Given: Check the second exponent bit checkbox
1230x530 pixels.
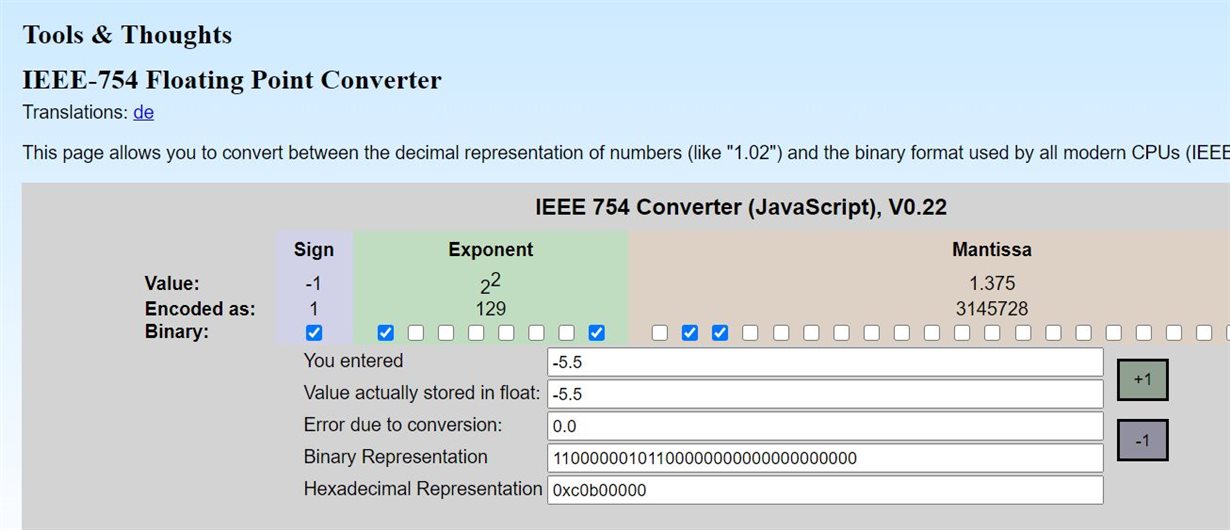Looking at the screenshot, I should point(416,333).
